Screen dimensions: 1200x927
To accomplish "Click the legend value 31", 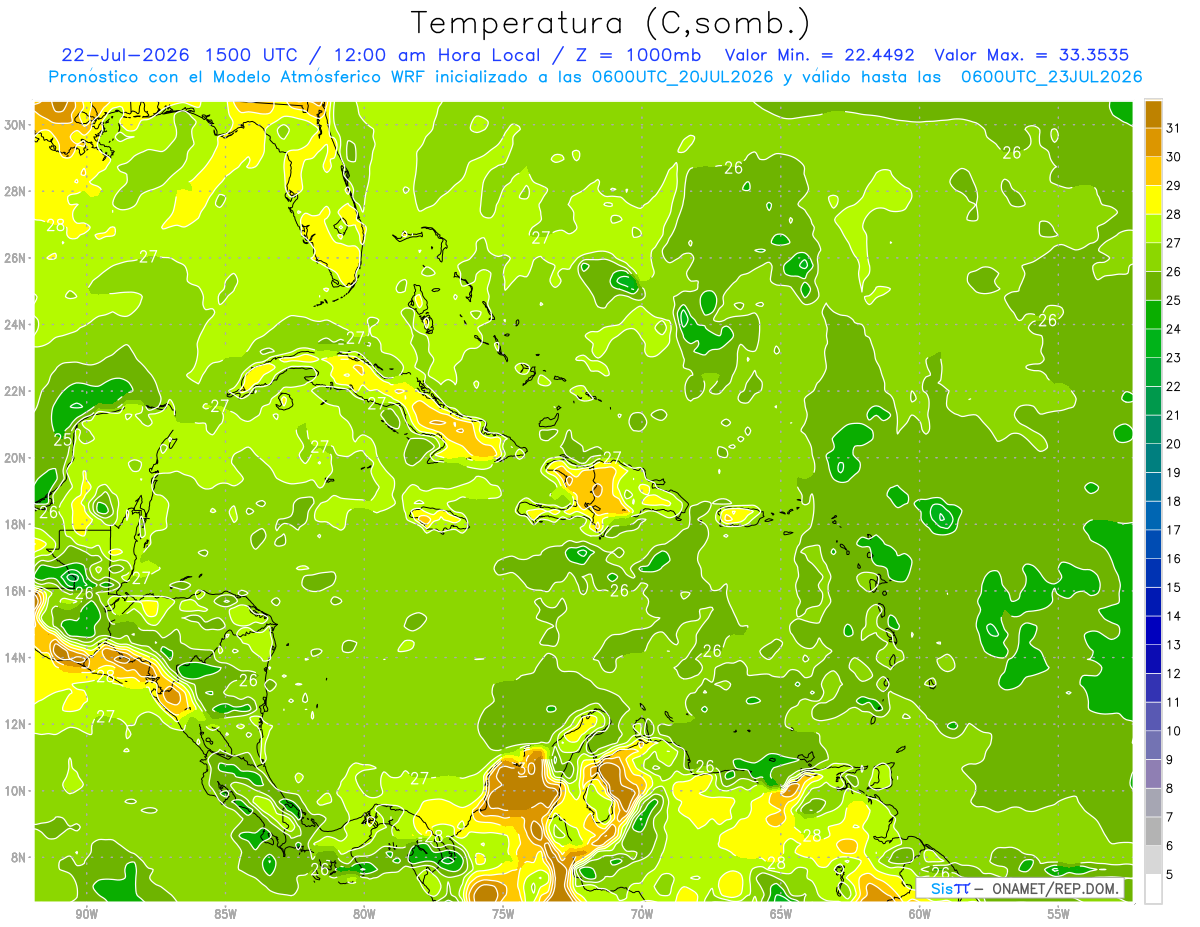I will click(x=1174, y=128).
